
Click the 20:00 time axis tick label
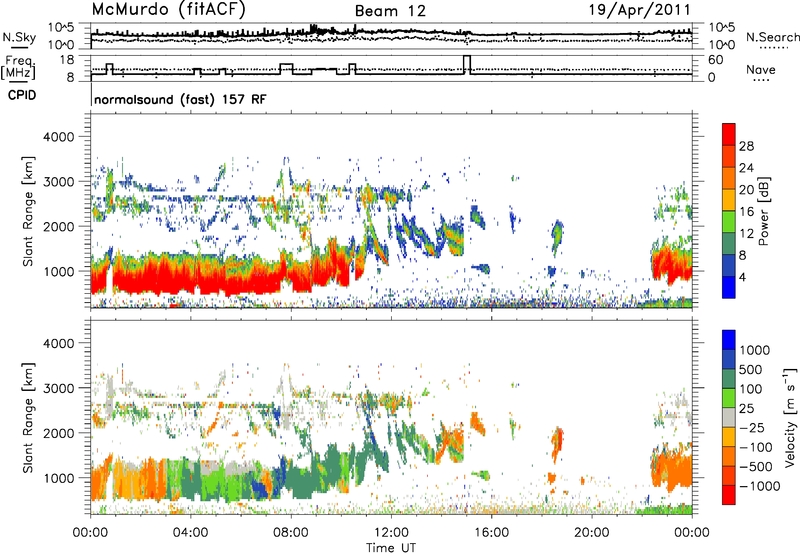[591, 533]
